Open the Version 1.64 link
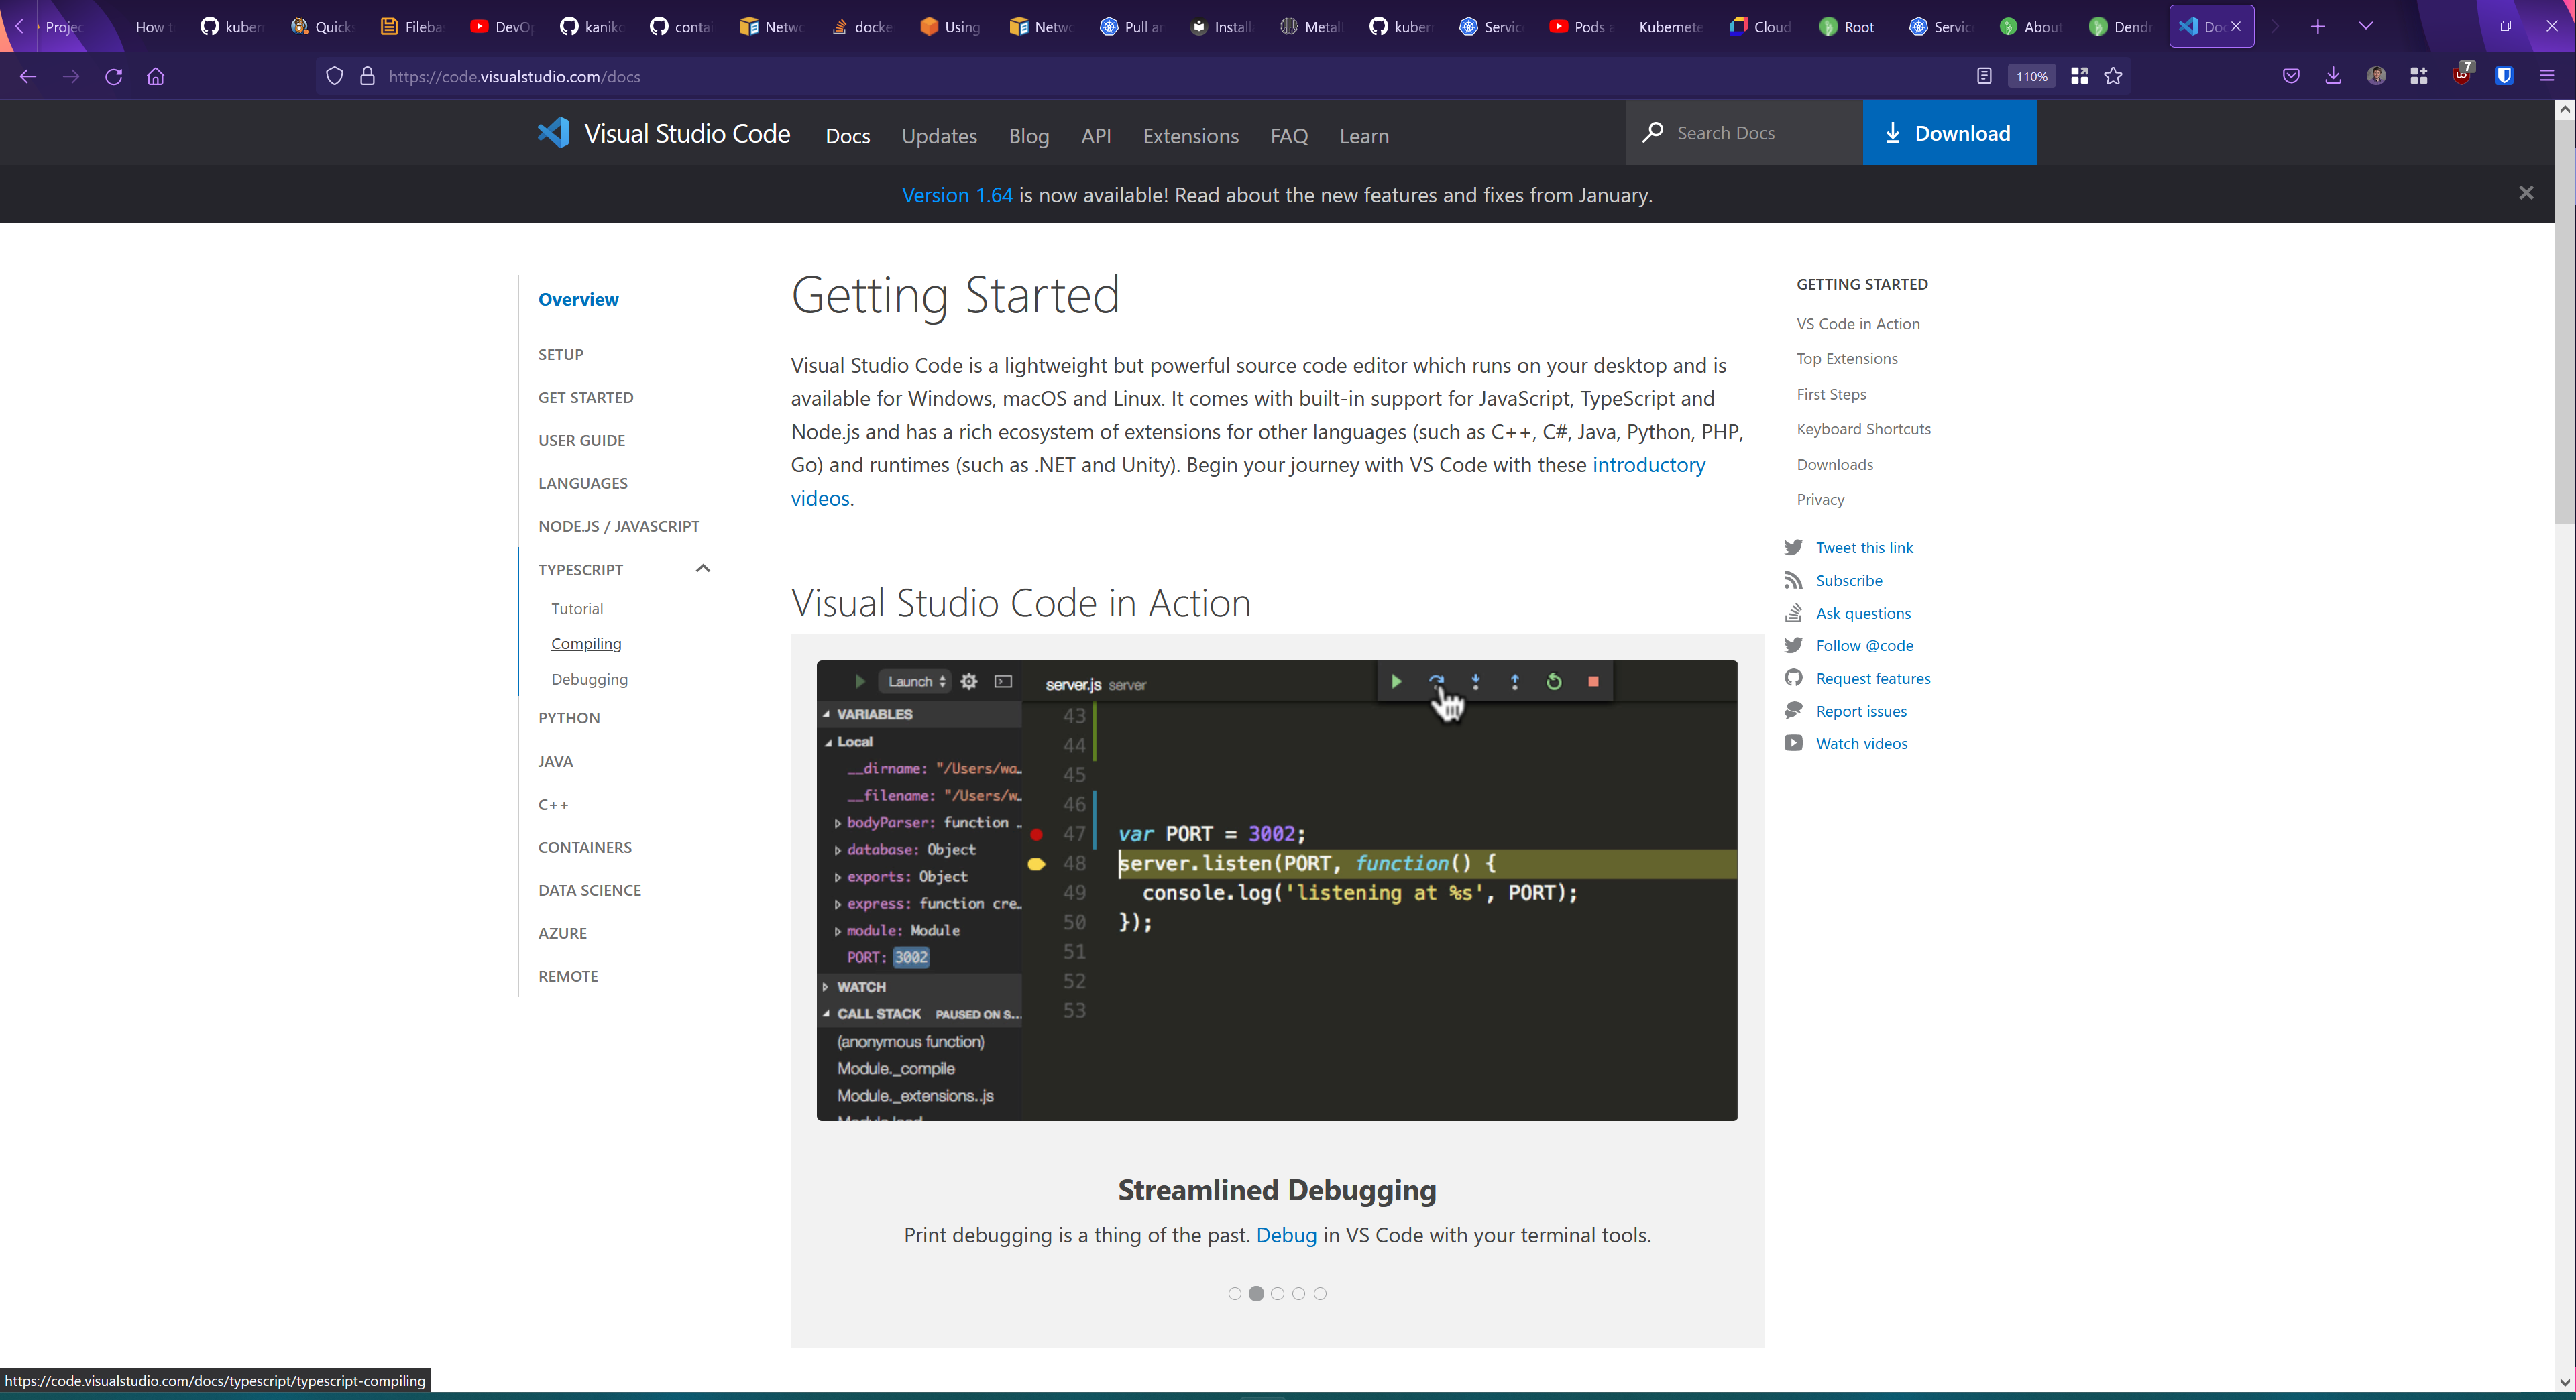Image resolution: width=2576 pixels, height=1400 pixels. point(956,195)
